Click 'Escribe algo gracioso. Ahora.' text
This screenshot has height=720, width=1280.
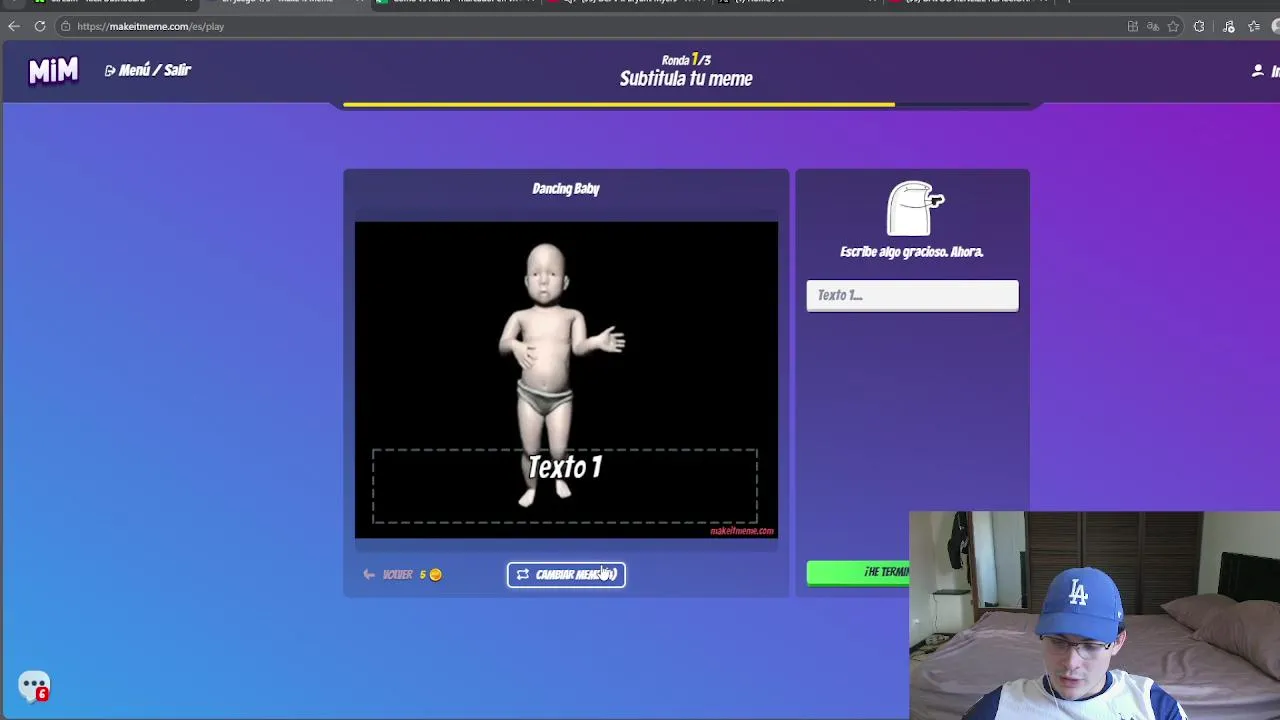(912, 252)
